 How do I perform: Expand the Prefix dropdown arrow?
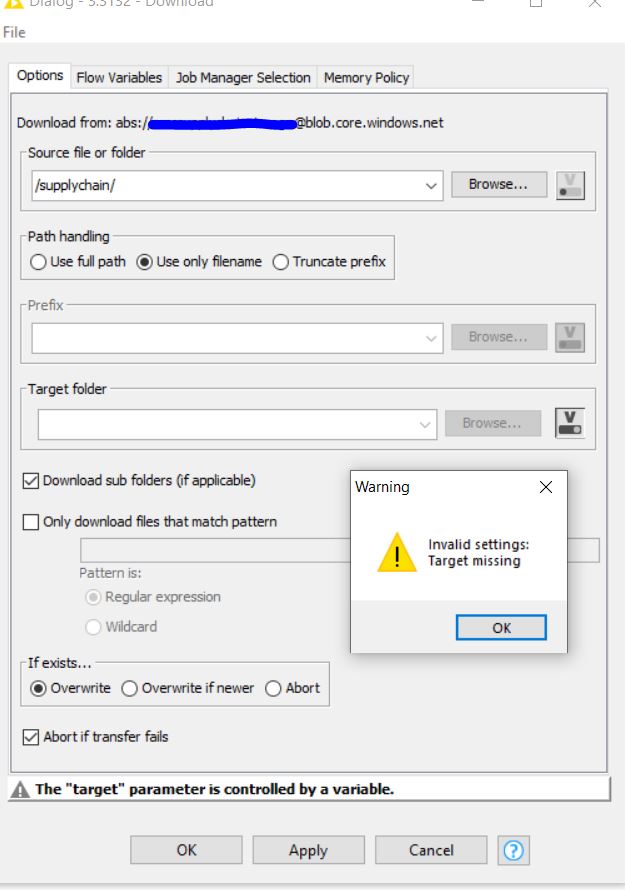point(431,338)
